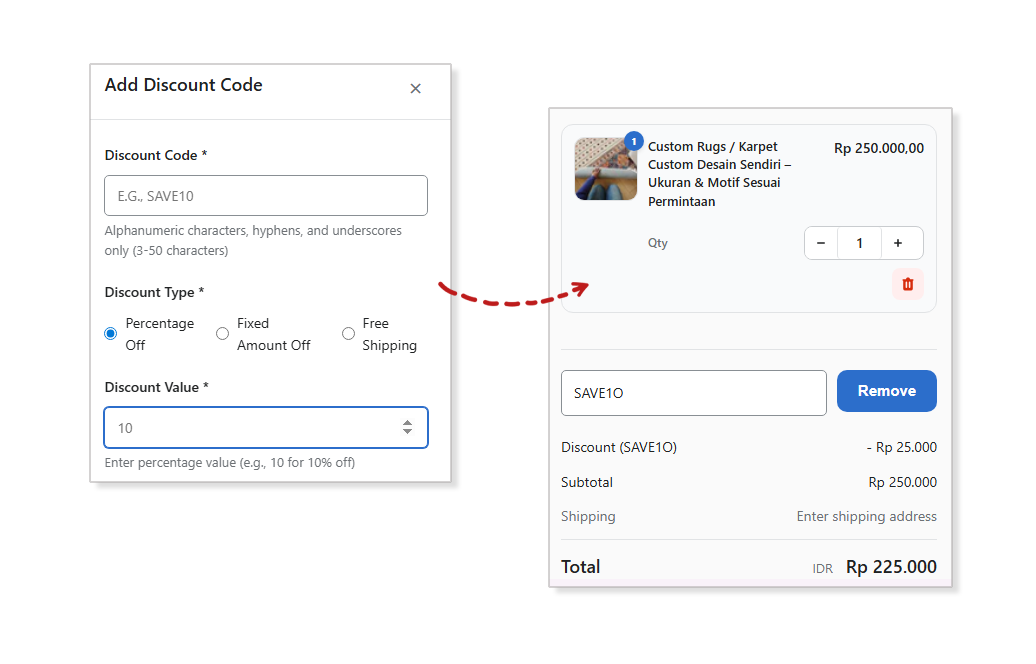Click the red trash delete icon
This screenshot has height=664, width=1036.
[907, 284]
